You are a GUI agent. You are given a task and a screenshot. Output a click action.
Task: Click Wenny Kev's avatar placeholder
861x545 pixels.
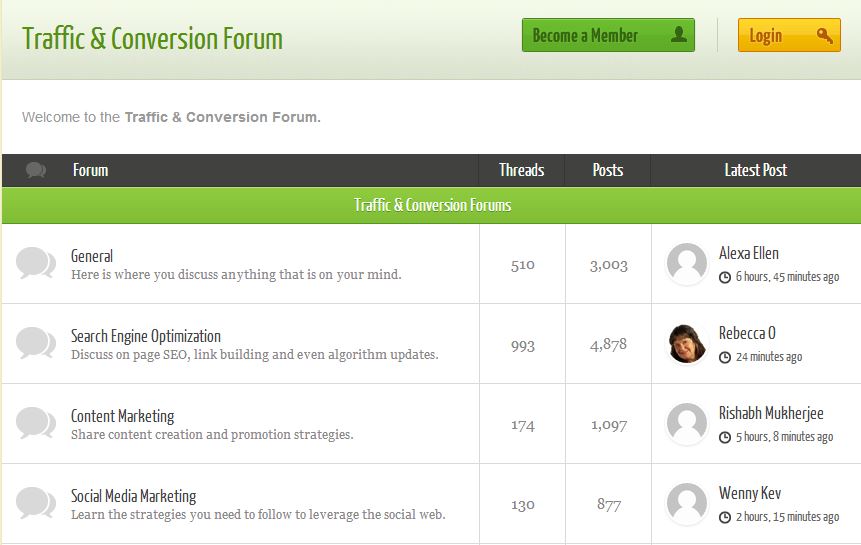pyautogui.click(x=687, y=503)
